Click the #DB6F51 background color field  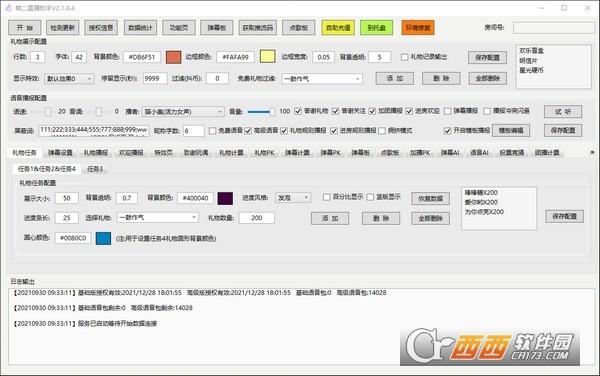(142, 57)
